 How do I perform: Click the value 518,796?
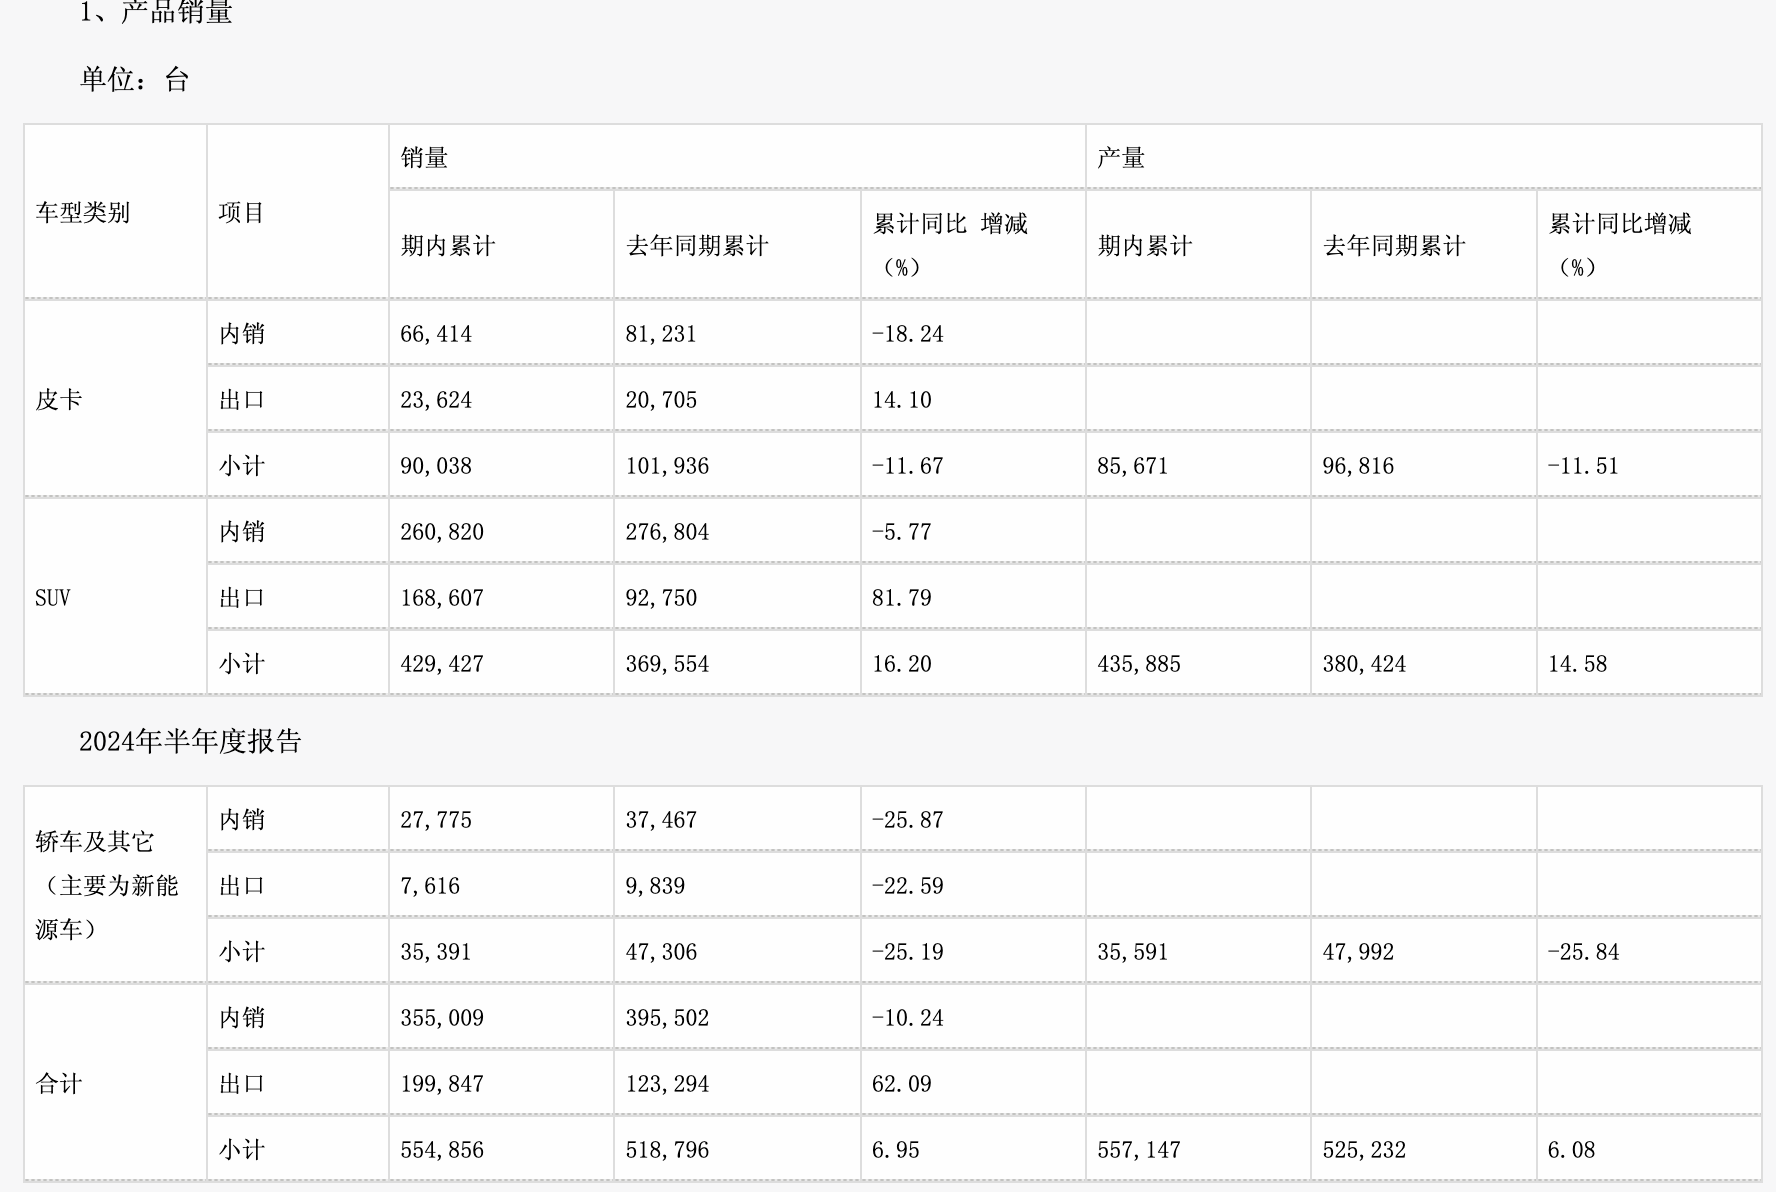[667, 1150]
